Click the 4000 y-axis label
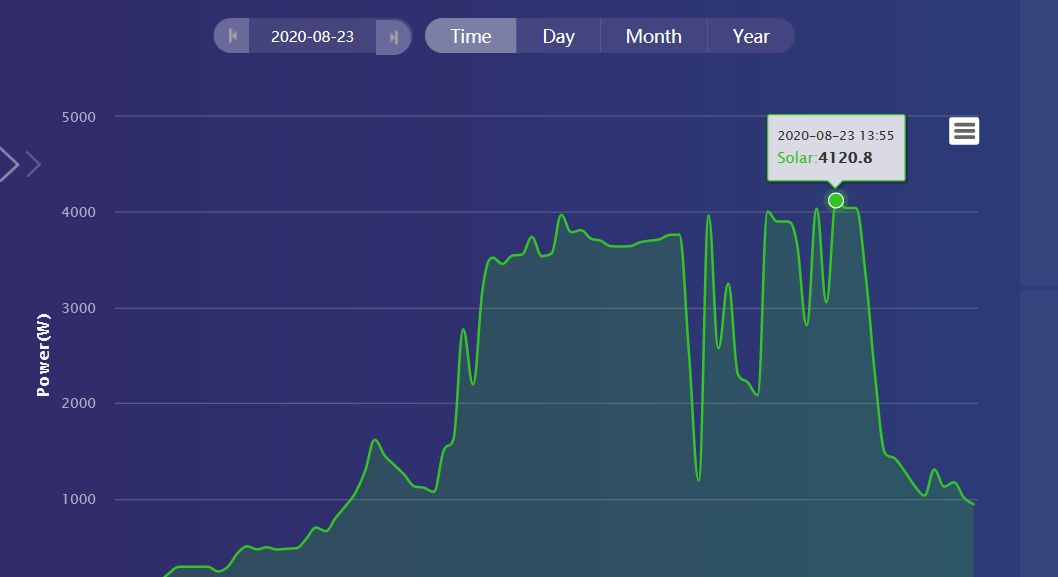Screen dimensions: 1058x577 [79, 212]
